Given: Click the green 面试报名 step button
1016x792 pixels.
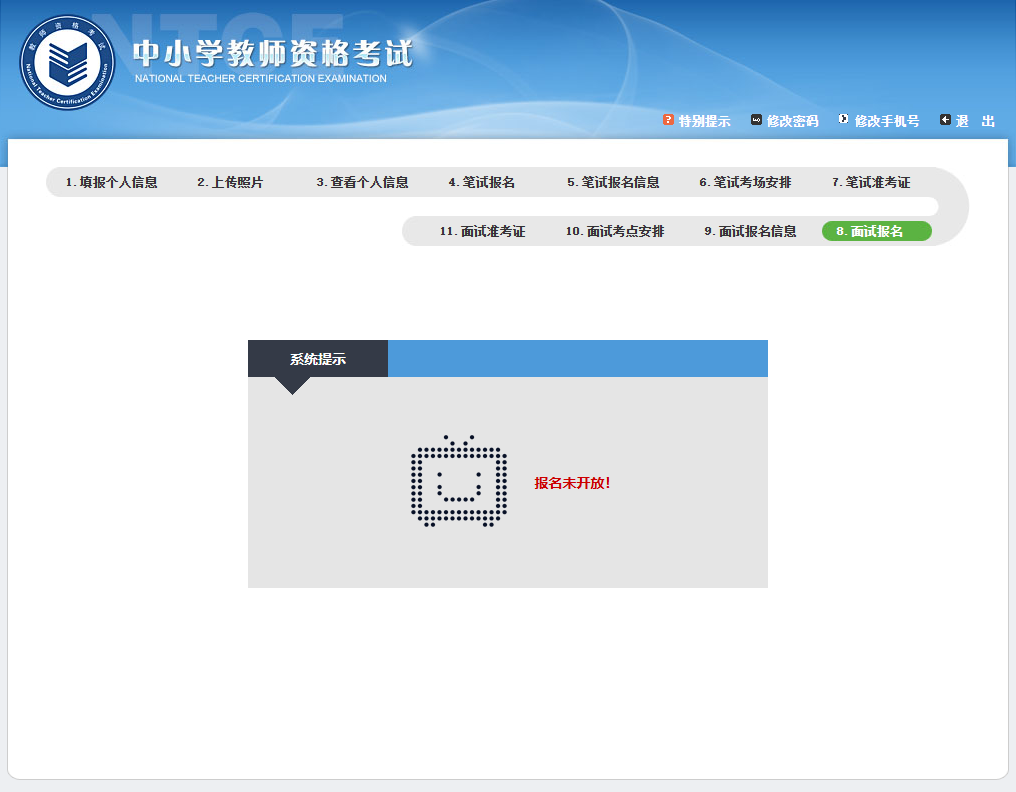Looking at the screenshot, I should pyautogui.click(x=876, y=231).
